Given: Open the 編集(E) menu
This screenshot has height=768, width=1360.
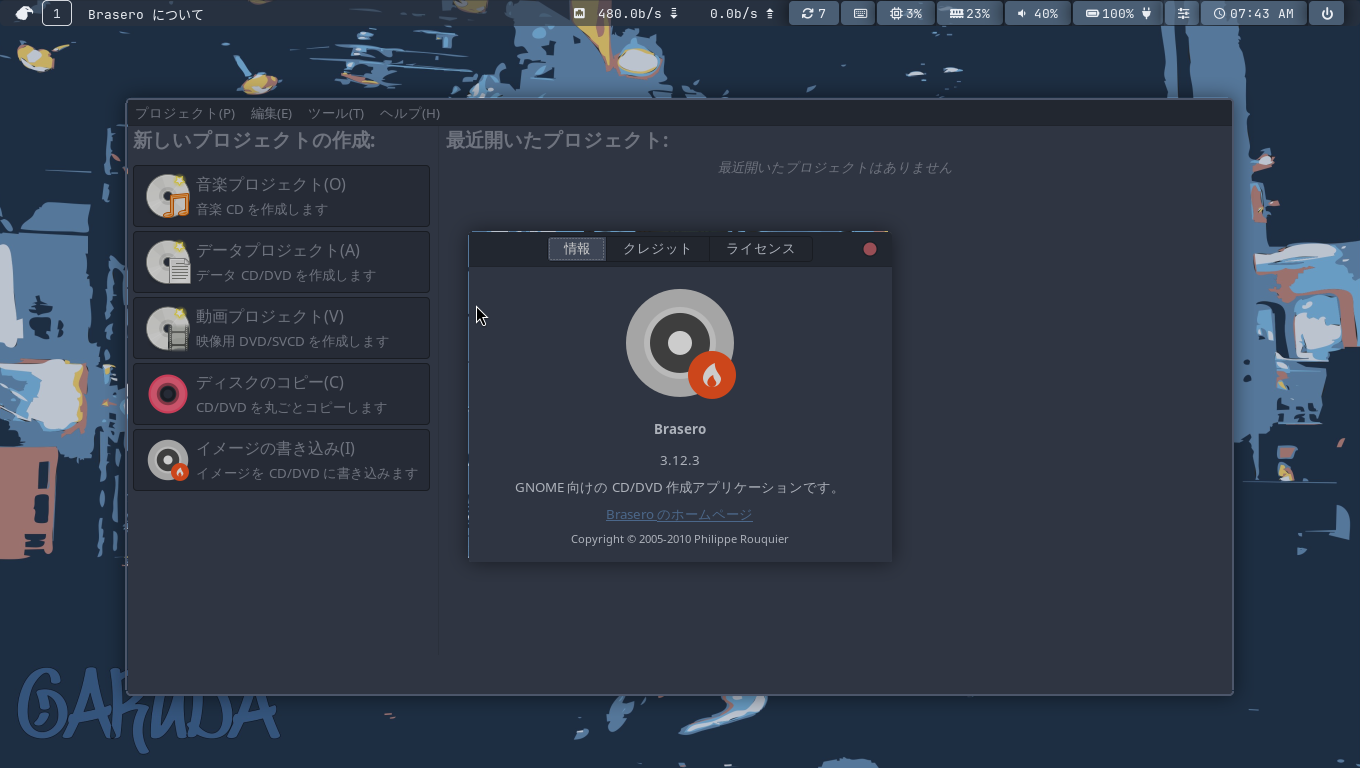Looking at the screenshot, I should pos(271,113).
